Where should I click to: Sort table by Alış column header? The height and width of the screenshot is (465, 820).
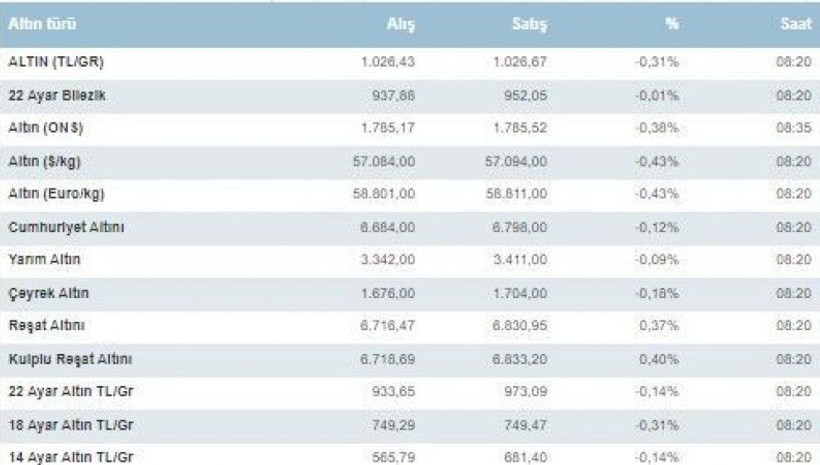pos(400,24)
